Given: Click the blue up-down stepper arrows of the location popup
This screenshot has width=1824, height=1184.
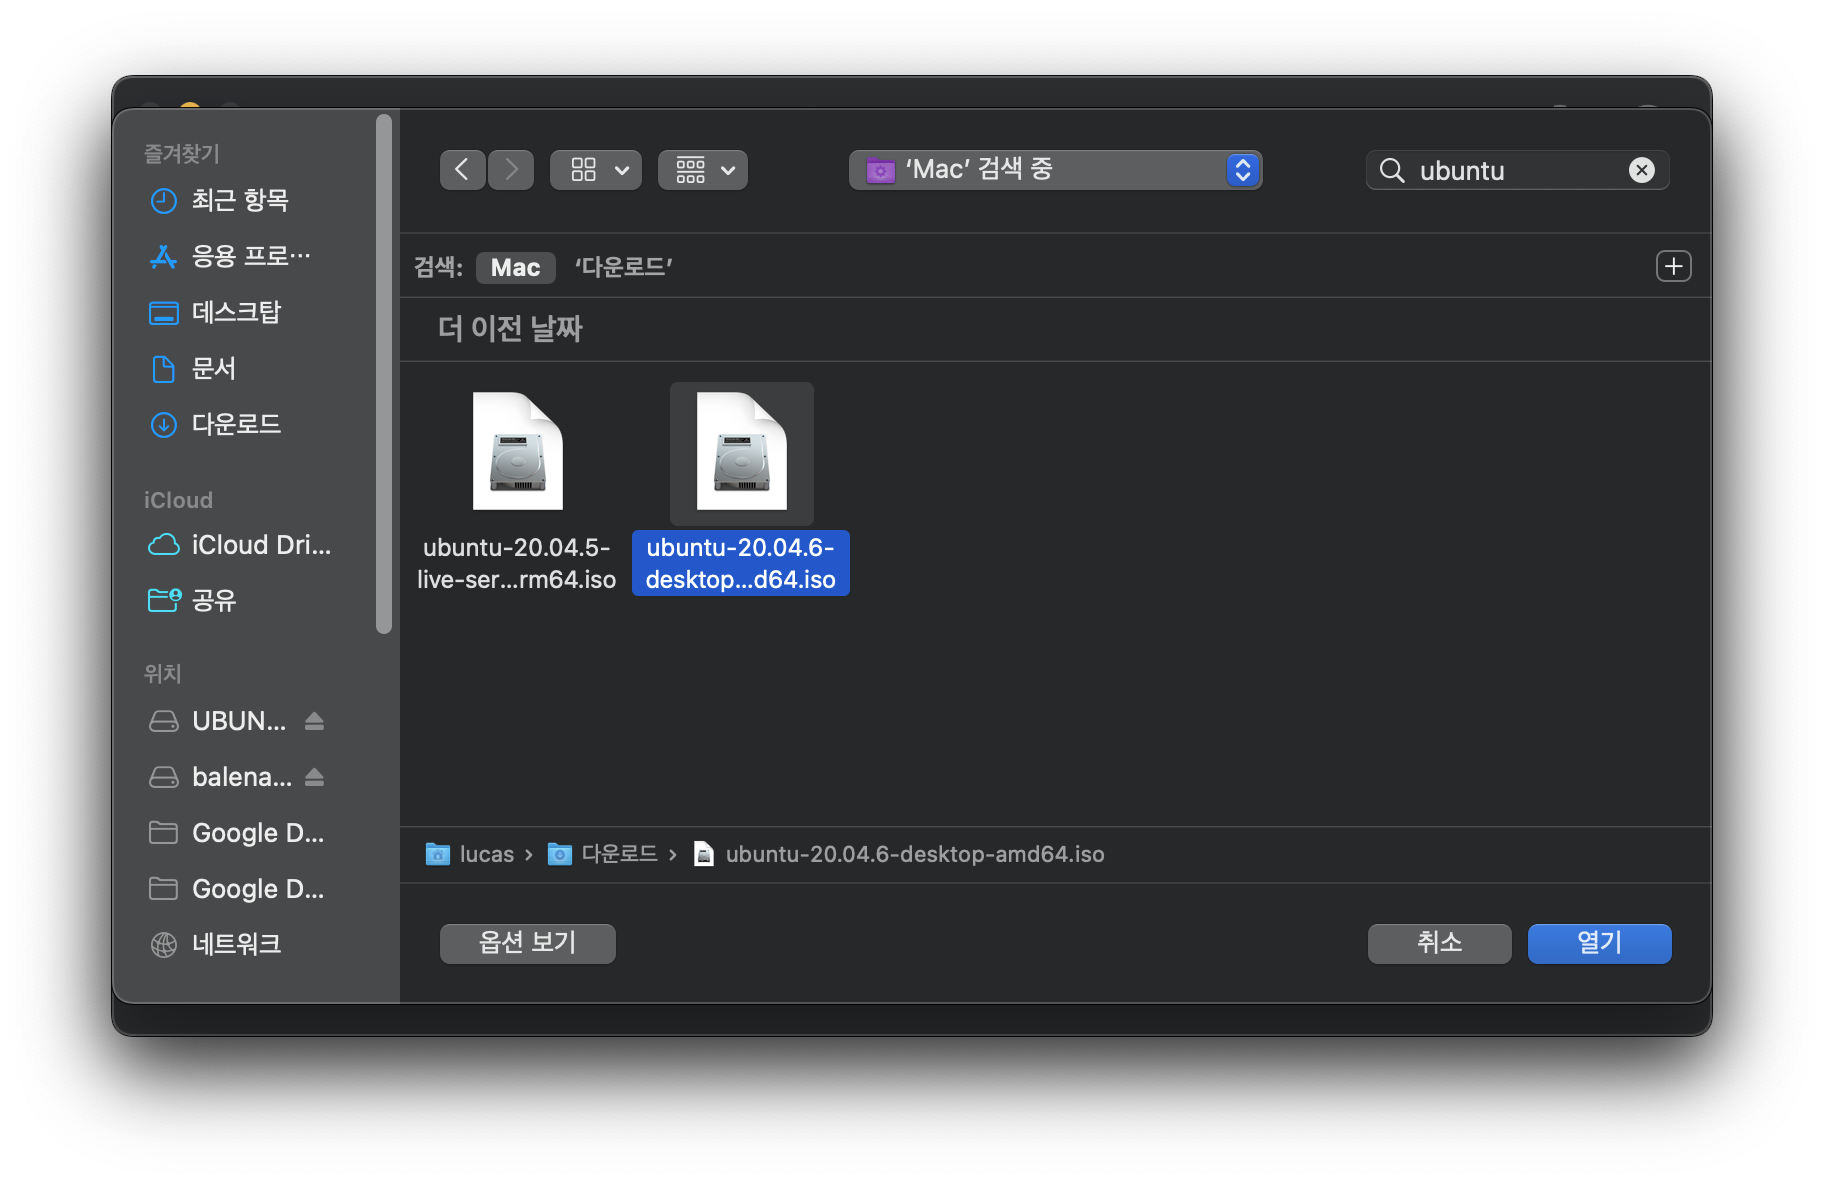Looking at the screenshot, I should pos(1242,170).
